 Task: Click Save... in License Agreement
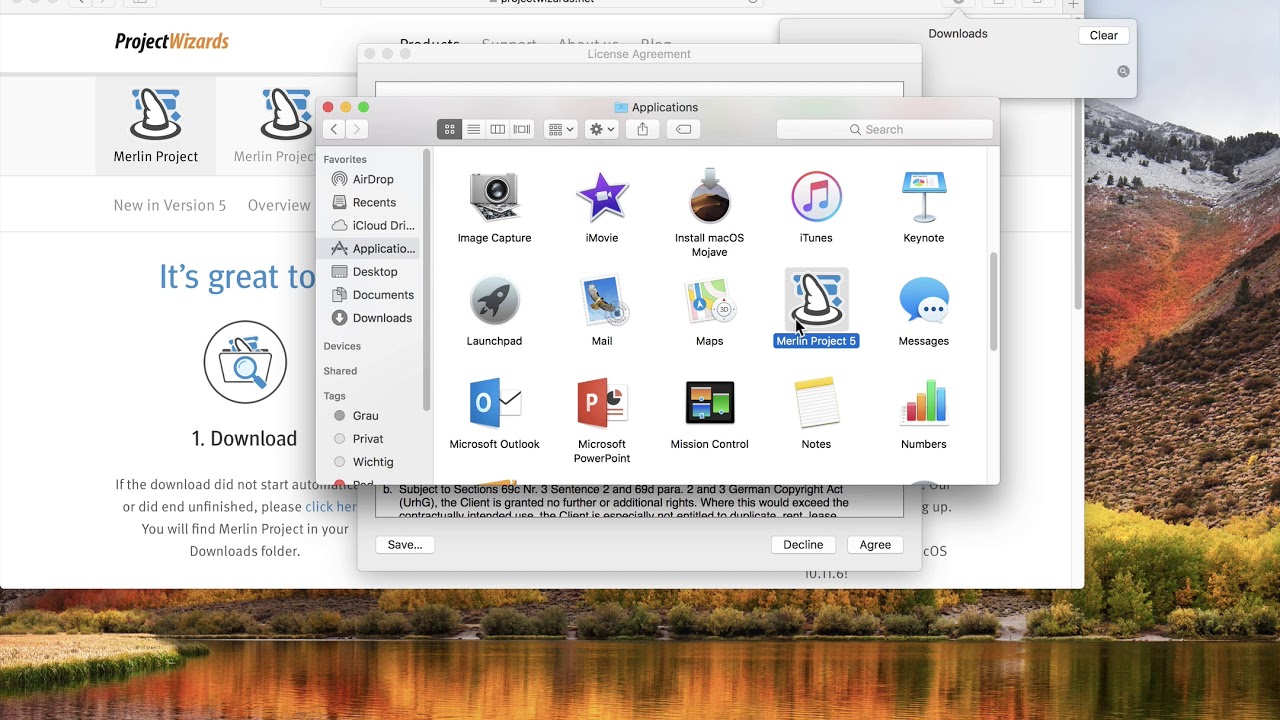click(x=405, y=545)
